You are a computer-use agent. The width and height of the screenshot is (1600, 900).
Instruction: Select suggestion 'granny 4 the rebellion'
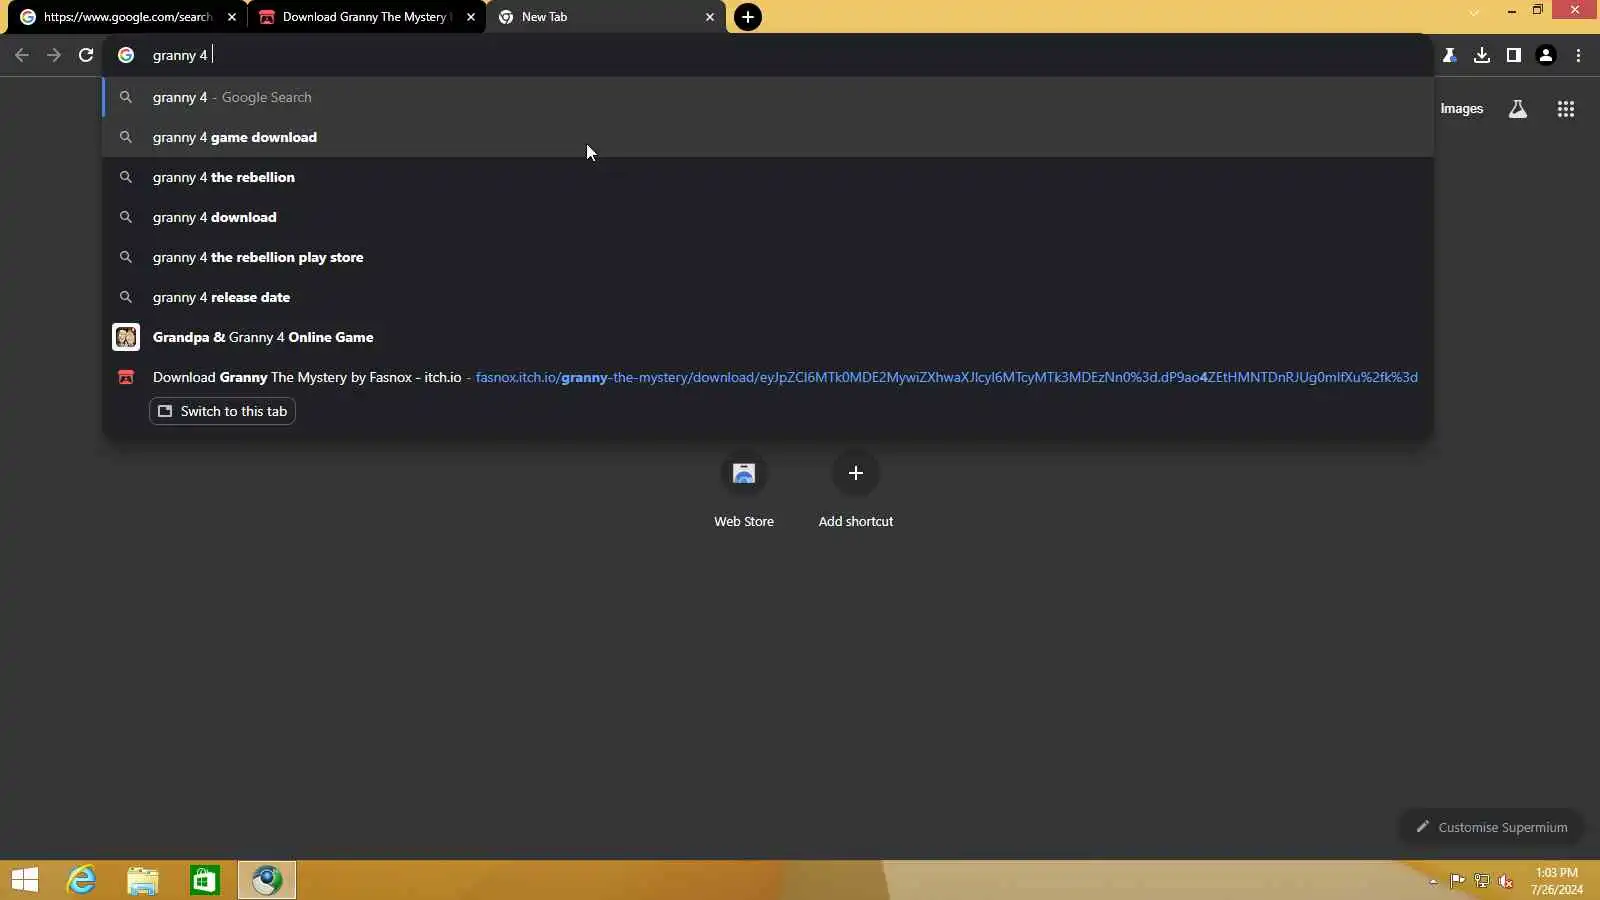768,177
